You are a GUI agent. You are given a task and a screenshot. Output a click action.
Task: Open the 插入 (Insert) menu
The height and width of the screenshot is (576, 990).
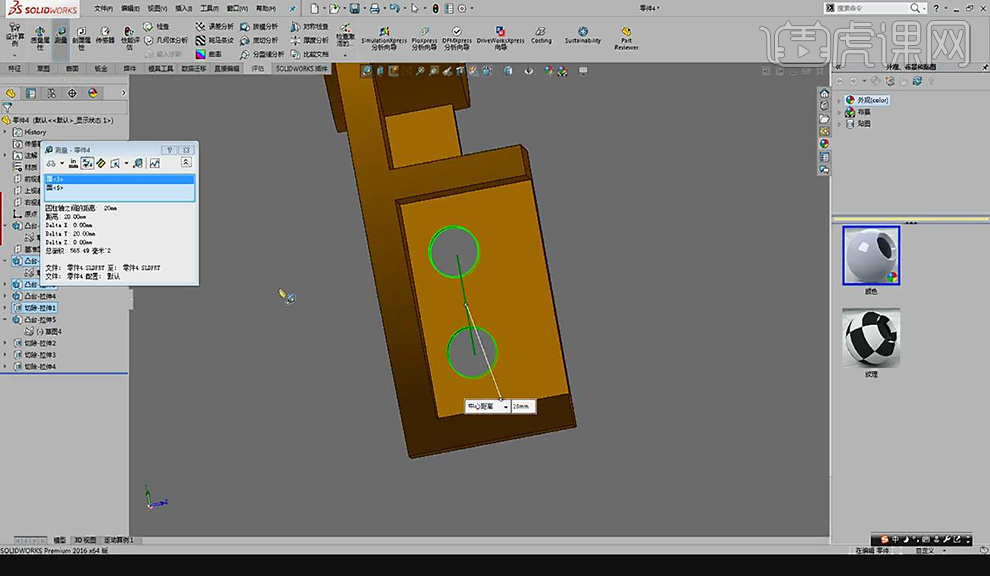click(x=184, y=8)
